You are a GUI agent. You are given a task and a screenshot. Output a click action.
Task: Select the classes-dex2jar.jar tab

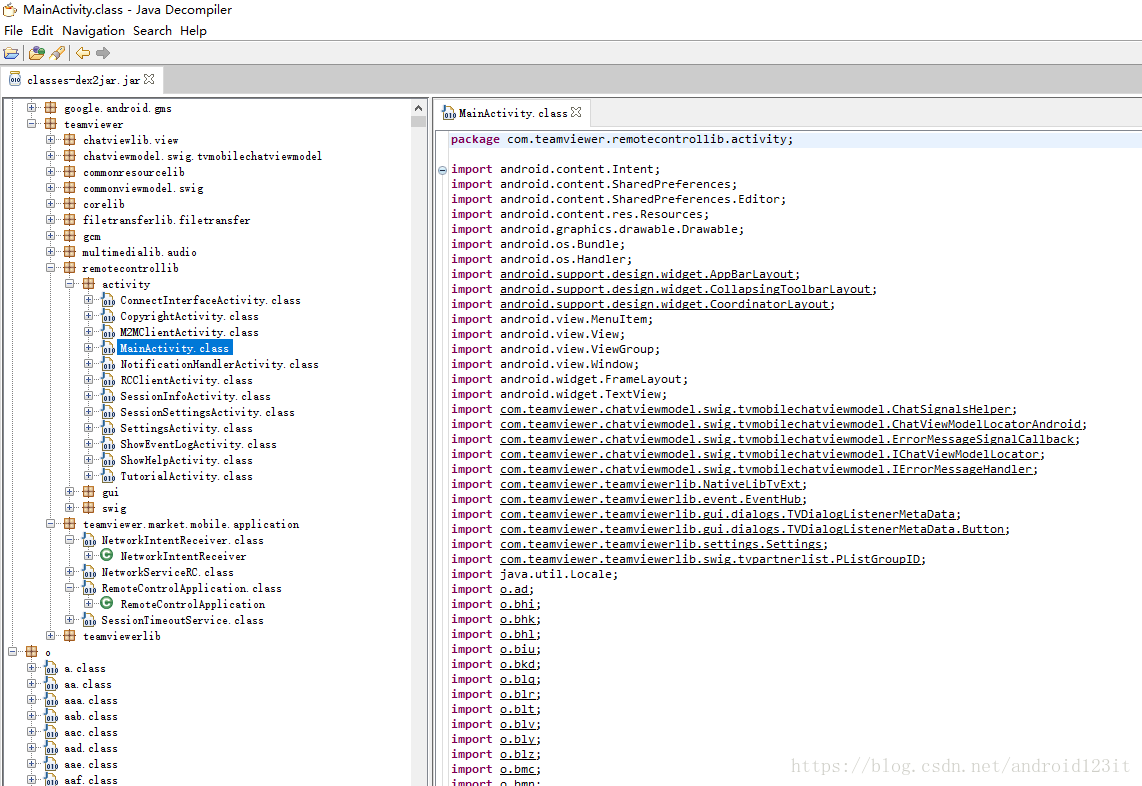tap(82, 80)
